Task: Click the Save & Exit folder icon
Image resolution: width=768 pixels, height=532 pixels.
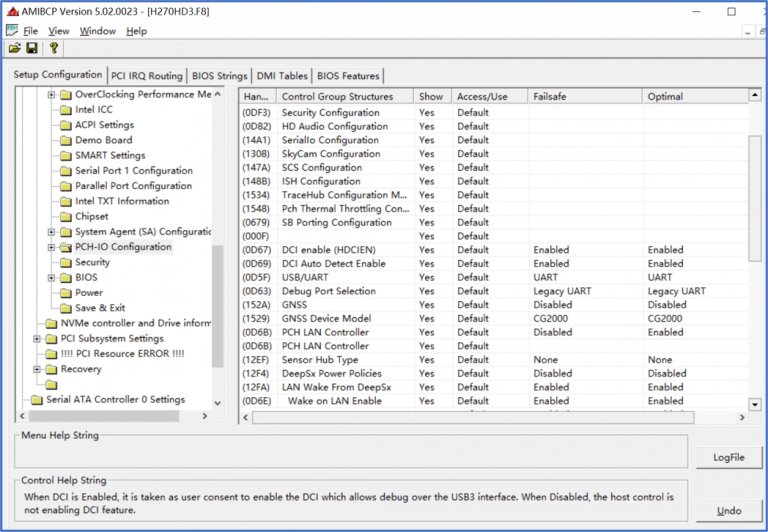Action: (66, 308)
